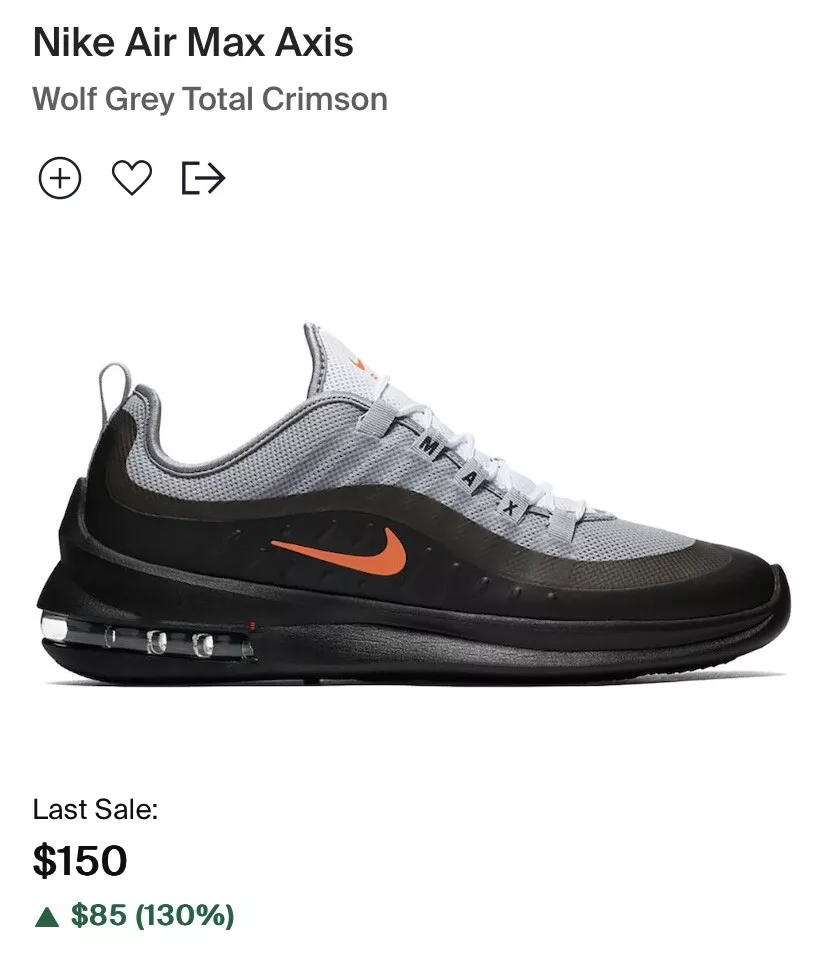Image resolution: width=828 pixels, height=956 pixels.
Task: Click the 130% percentage change
Action: coord(185,915)
